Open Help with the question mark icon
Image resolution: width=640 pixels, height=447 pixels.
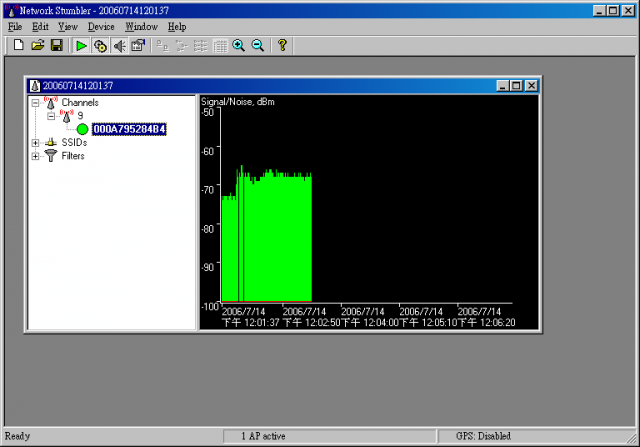click(x=282, y=46)
